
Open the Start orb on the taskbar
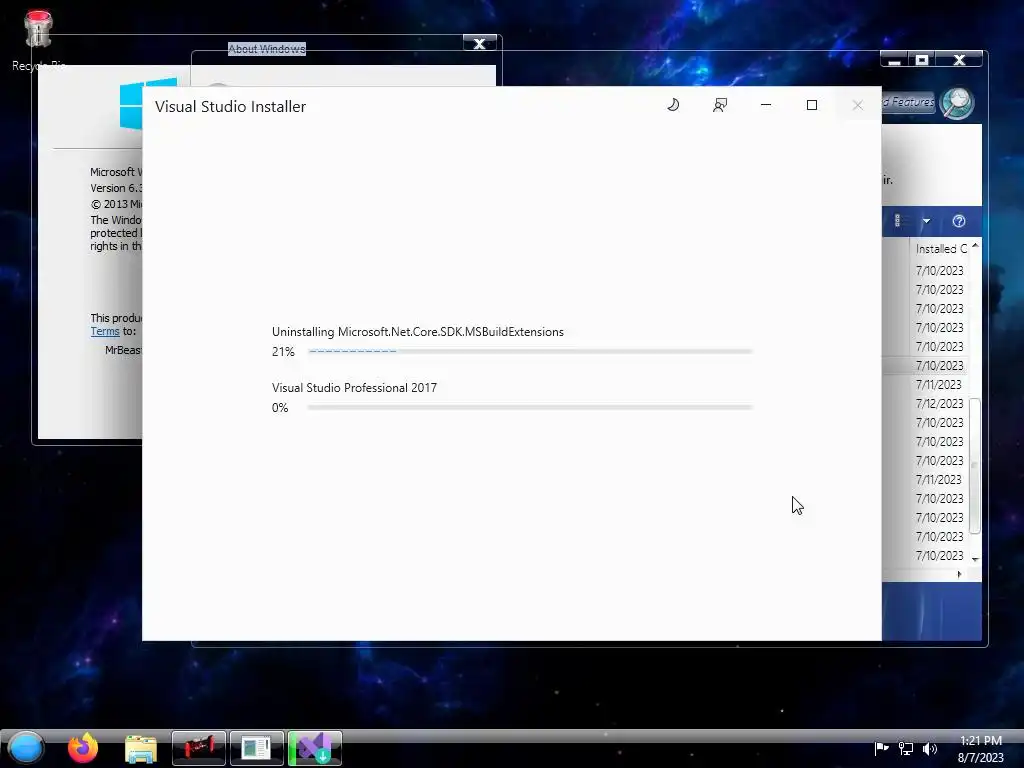25,748
